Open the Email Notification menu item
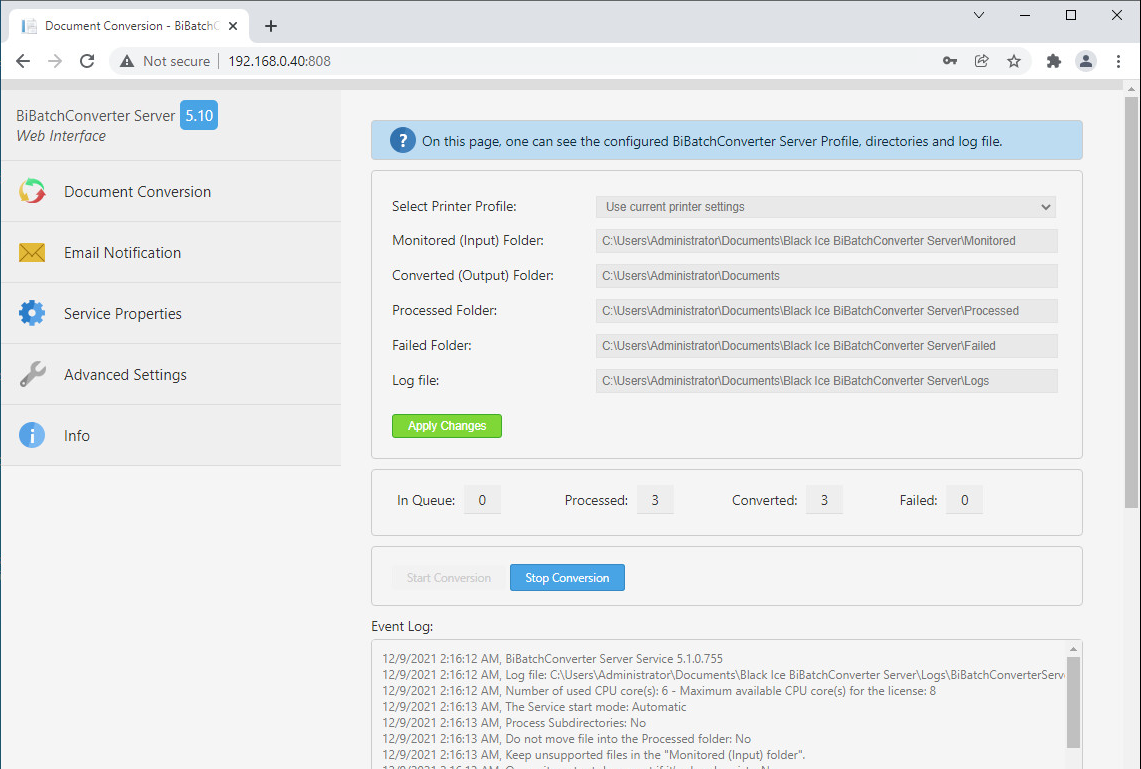 coord(122,253)
